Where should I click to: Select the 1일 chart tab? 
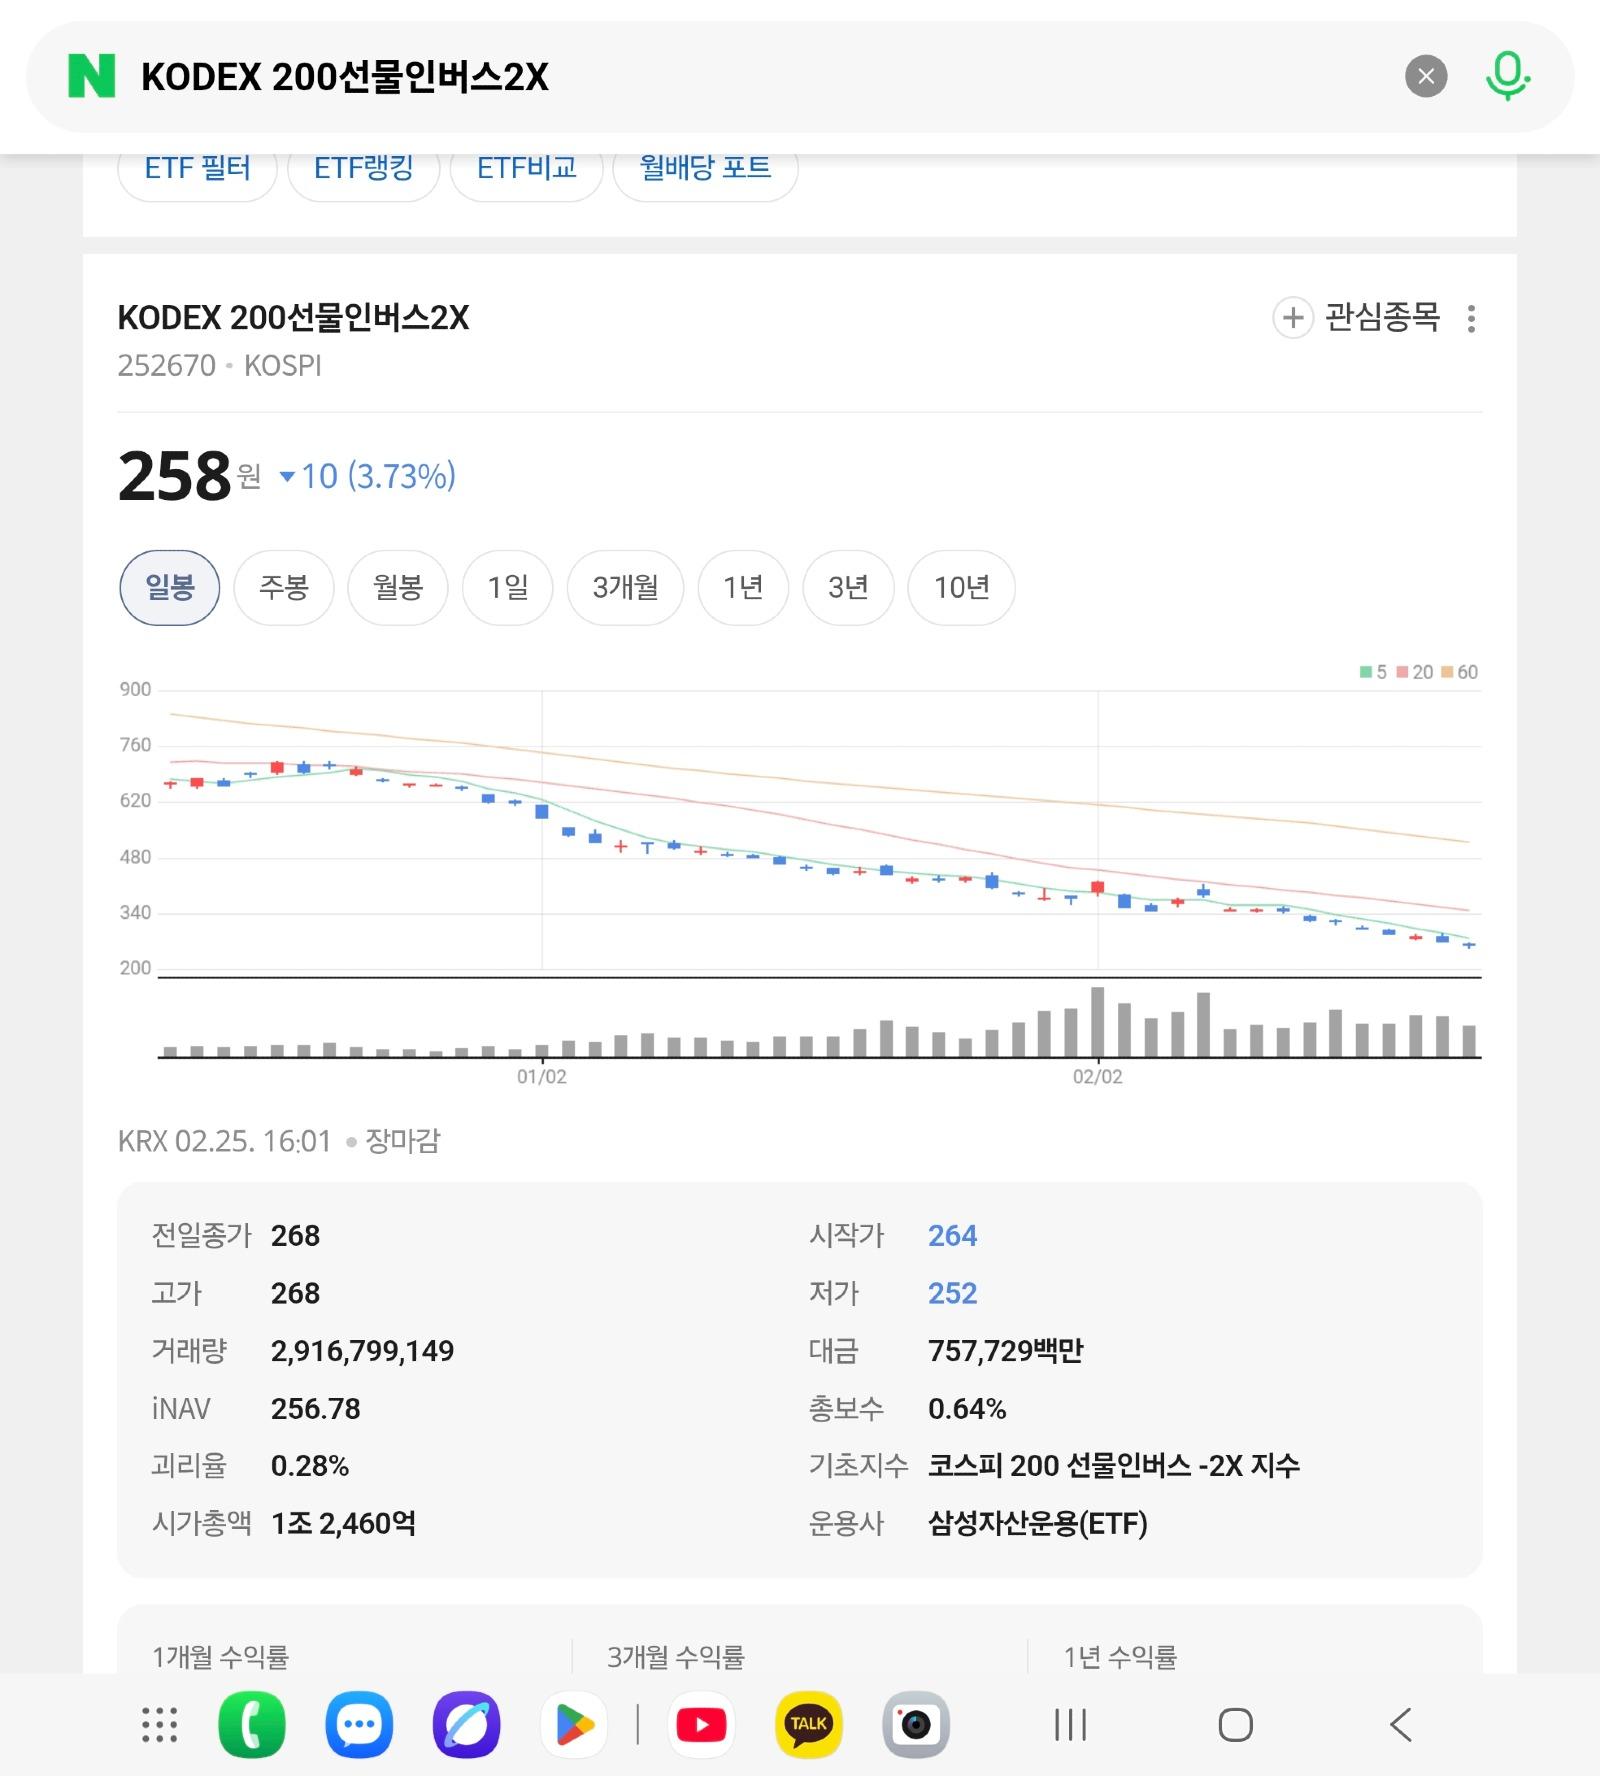pyautogui.click(x=508, y=588)
